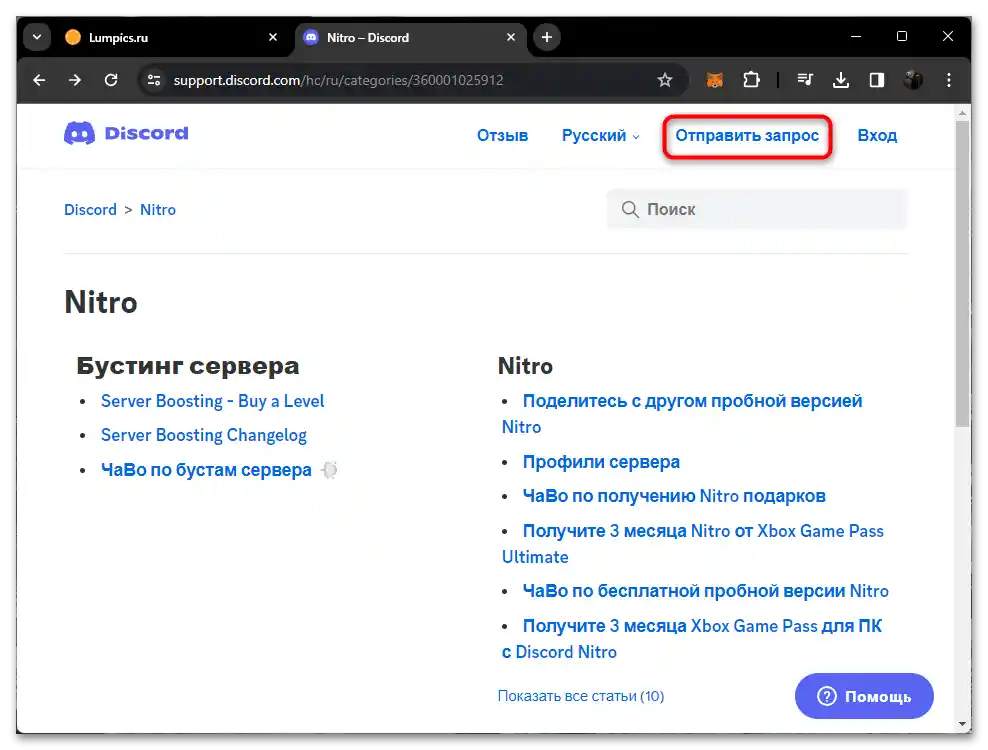Click the search magnifier icon in the Поиск field

[630, 209]
